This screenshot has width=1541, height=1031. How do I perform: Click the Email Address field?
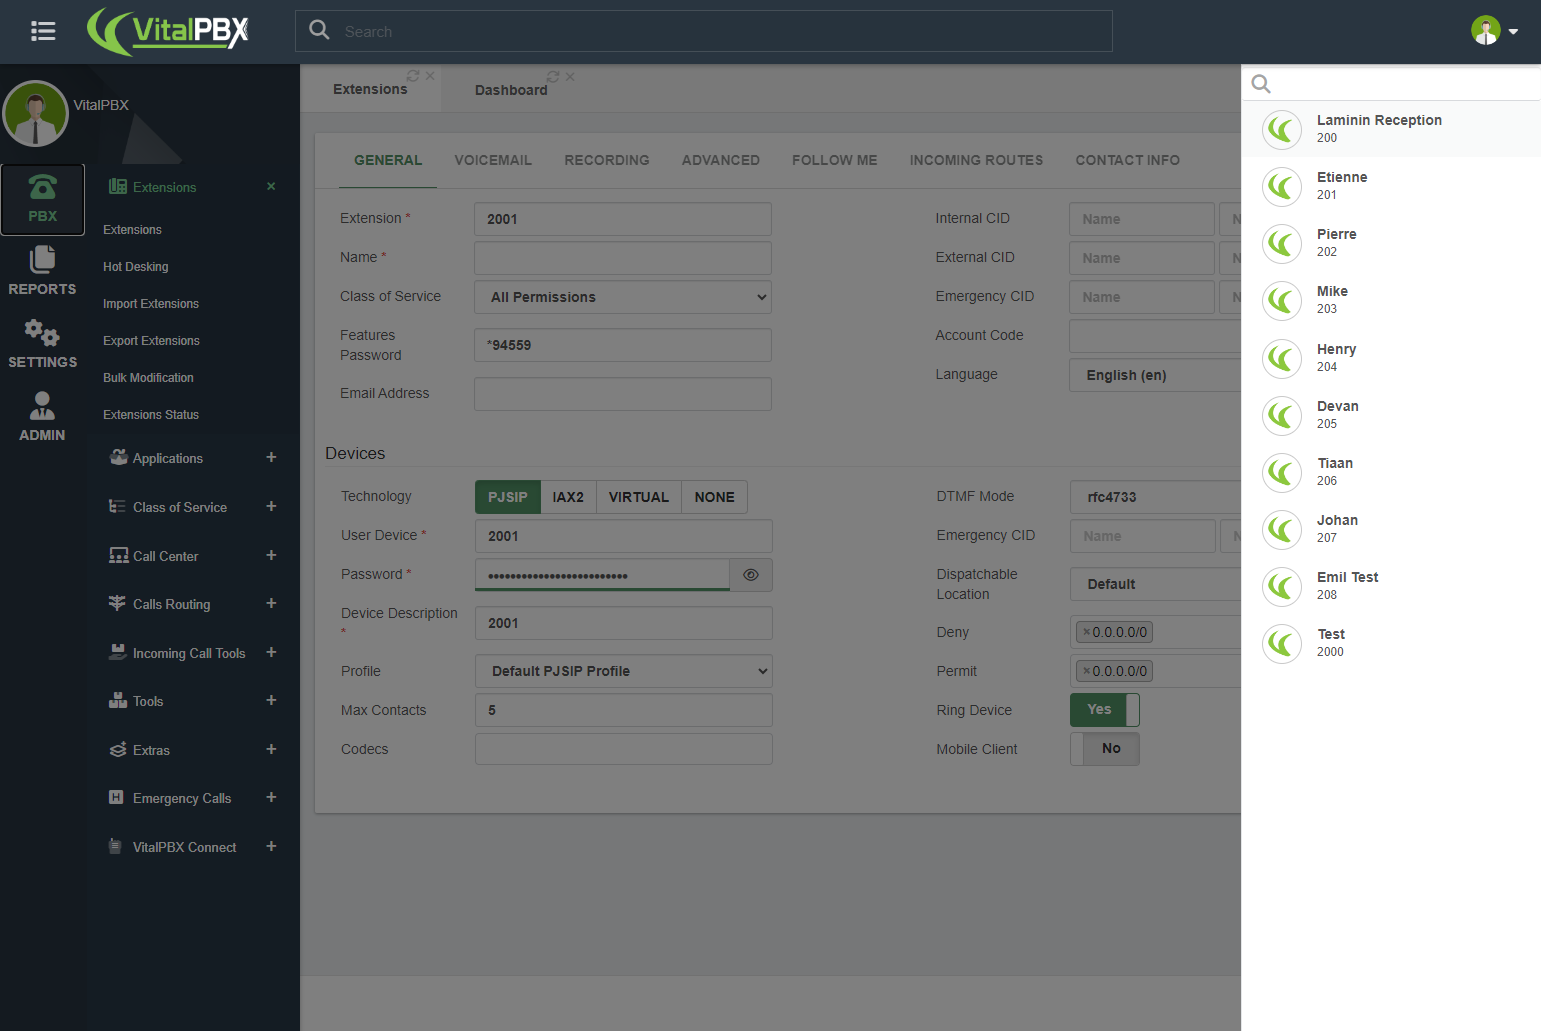click(x=623, y=394)
